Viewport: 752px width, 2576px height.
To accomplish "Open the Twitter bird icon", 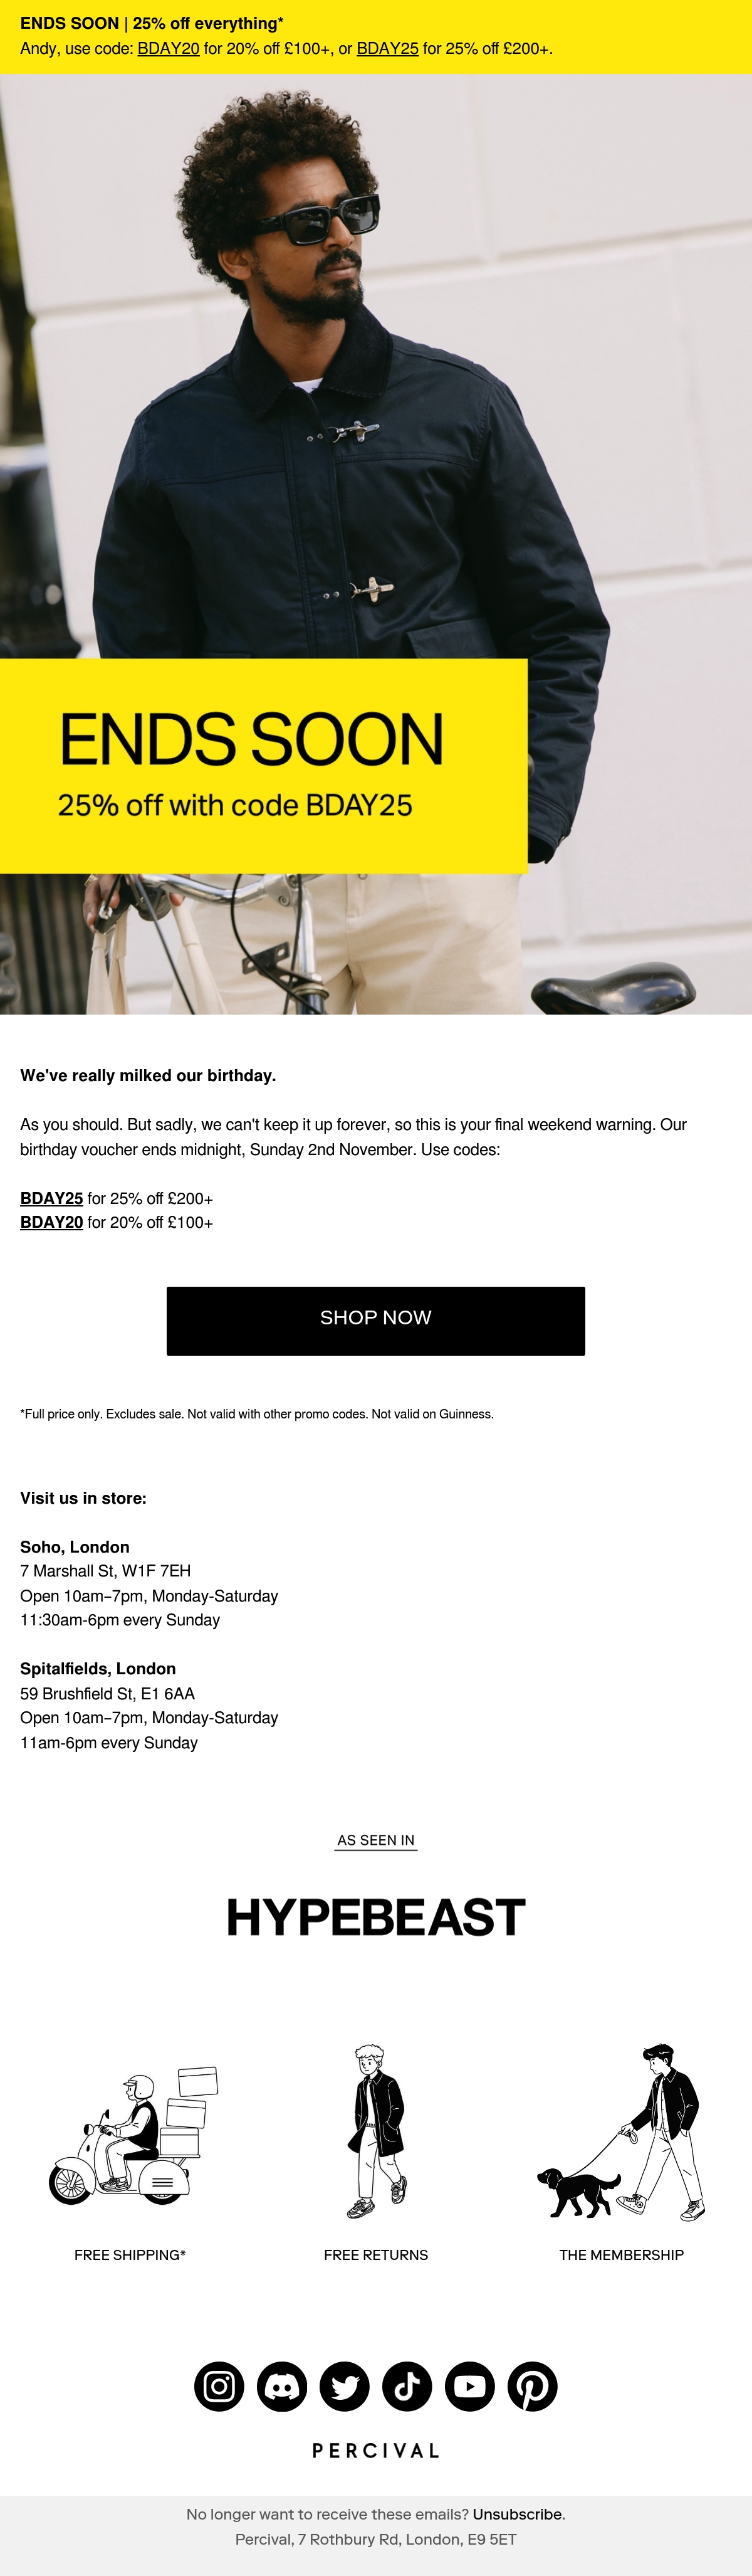I will [345, 2386].
